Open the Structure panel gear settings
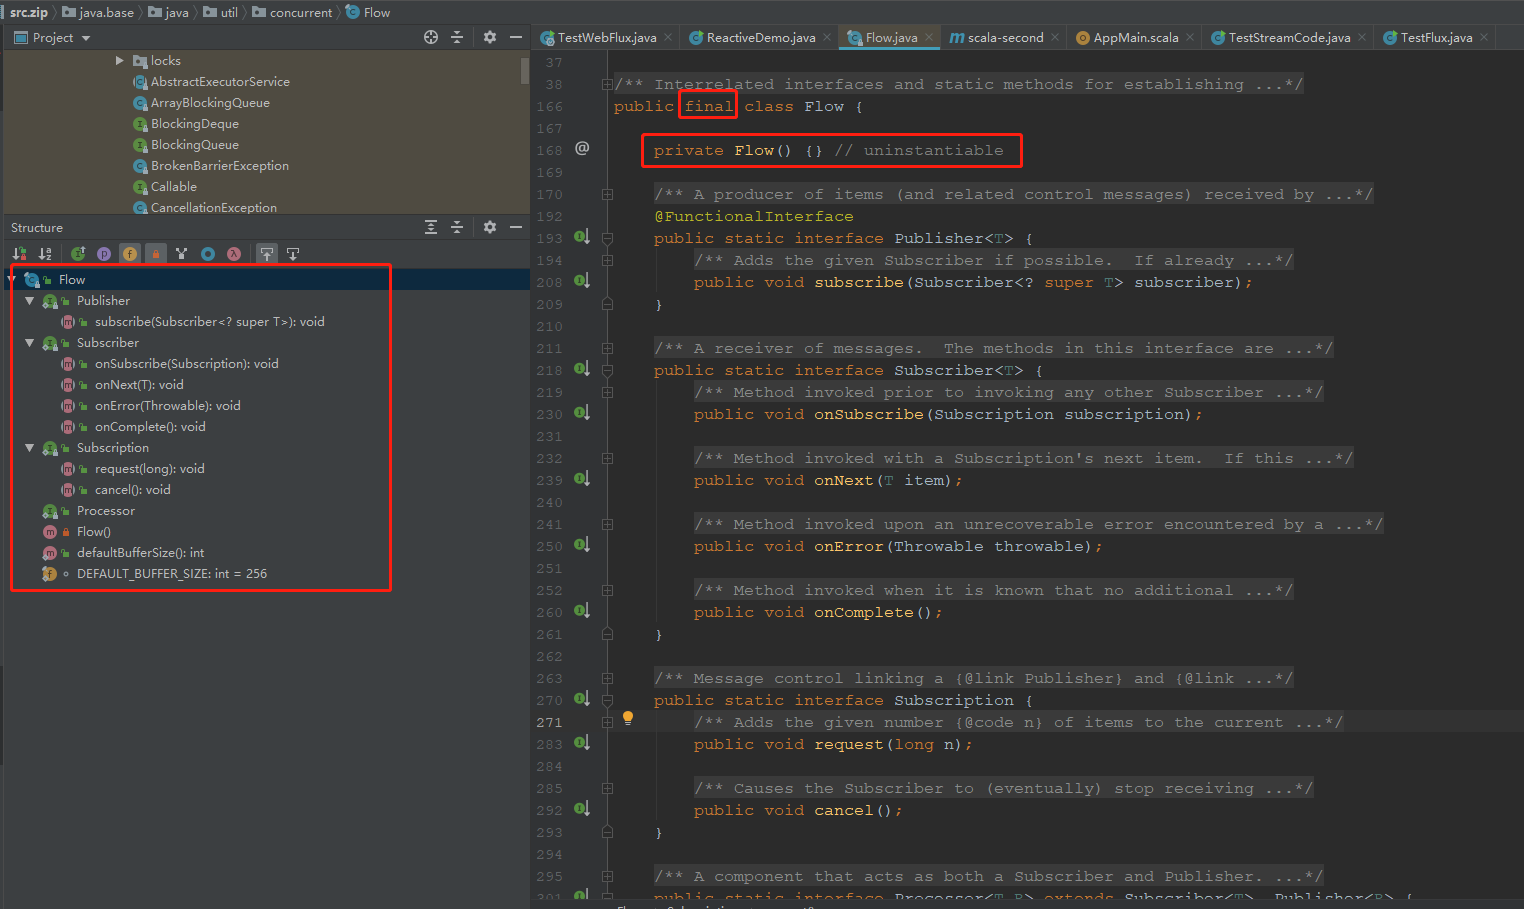 pyautogui.click(x=490, y=227)
